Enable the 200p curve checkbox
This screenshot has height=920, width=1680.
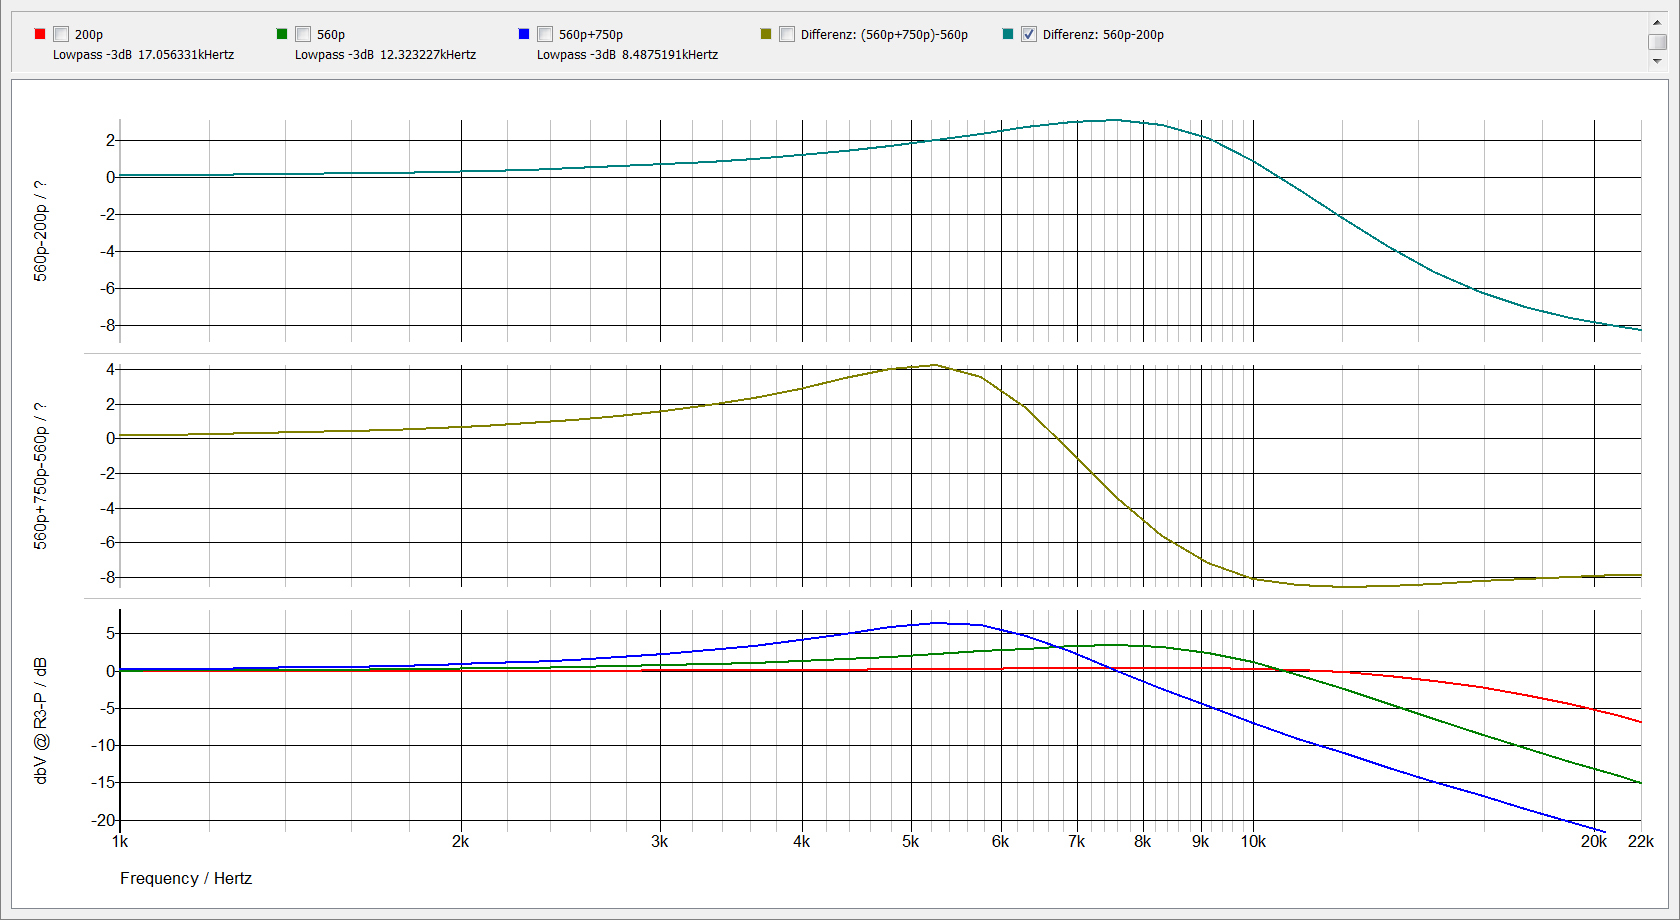61,34
